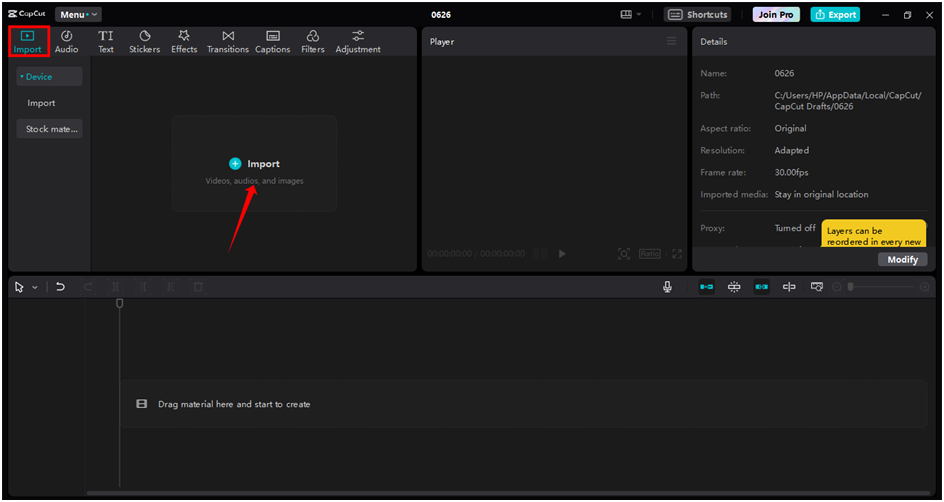Open the Import media tab
The width and height of the screenshot is (944, 502).
tap(28, 42)
